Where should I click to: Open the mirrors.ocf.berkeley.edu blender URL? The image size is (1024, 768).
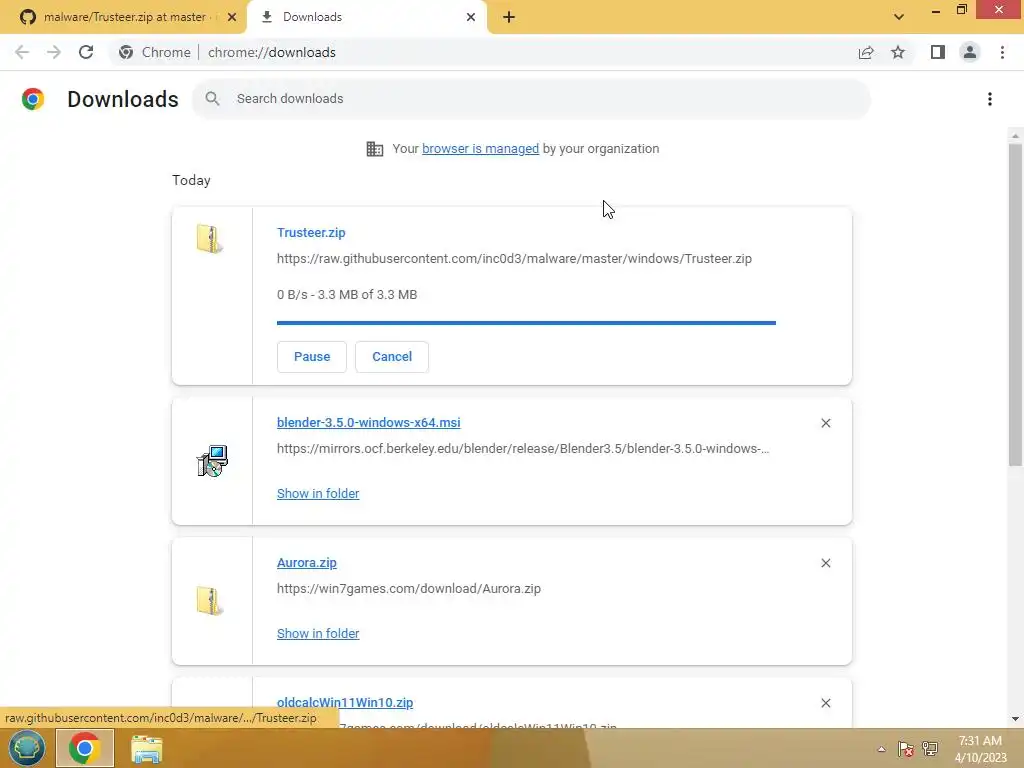pyautogui.click(x=522, y=449)
